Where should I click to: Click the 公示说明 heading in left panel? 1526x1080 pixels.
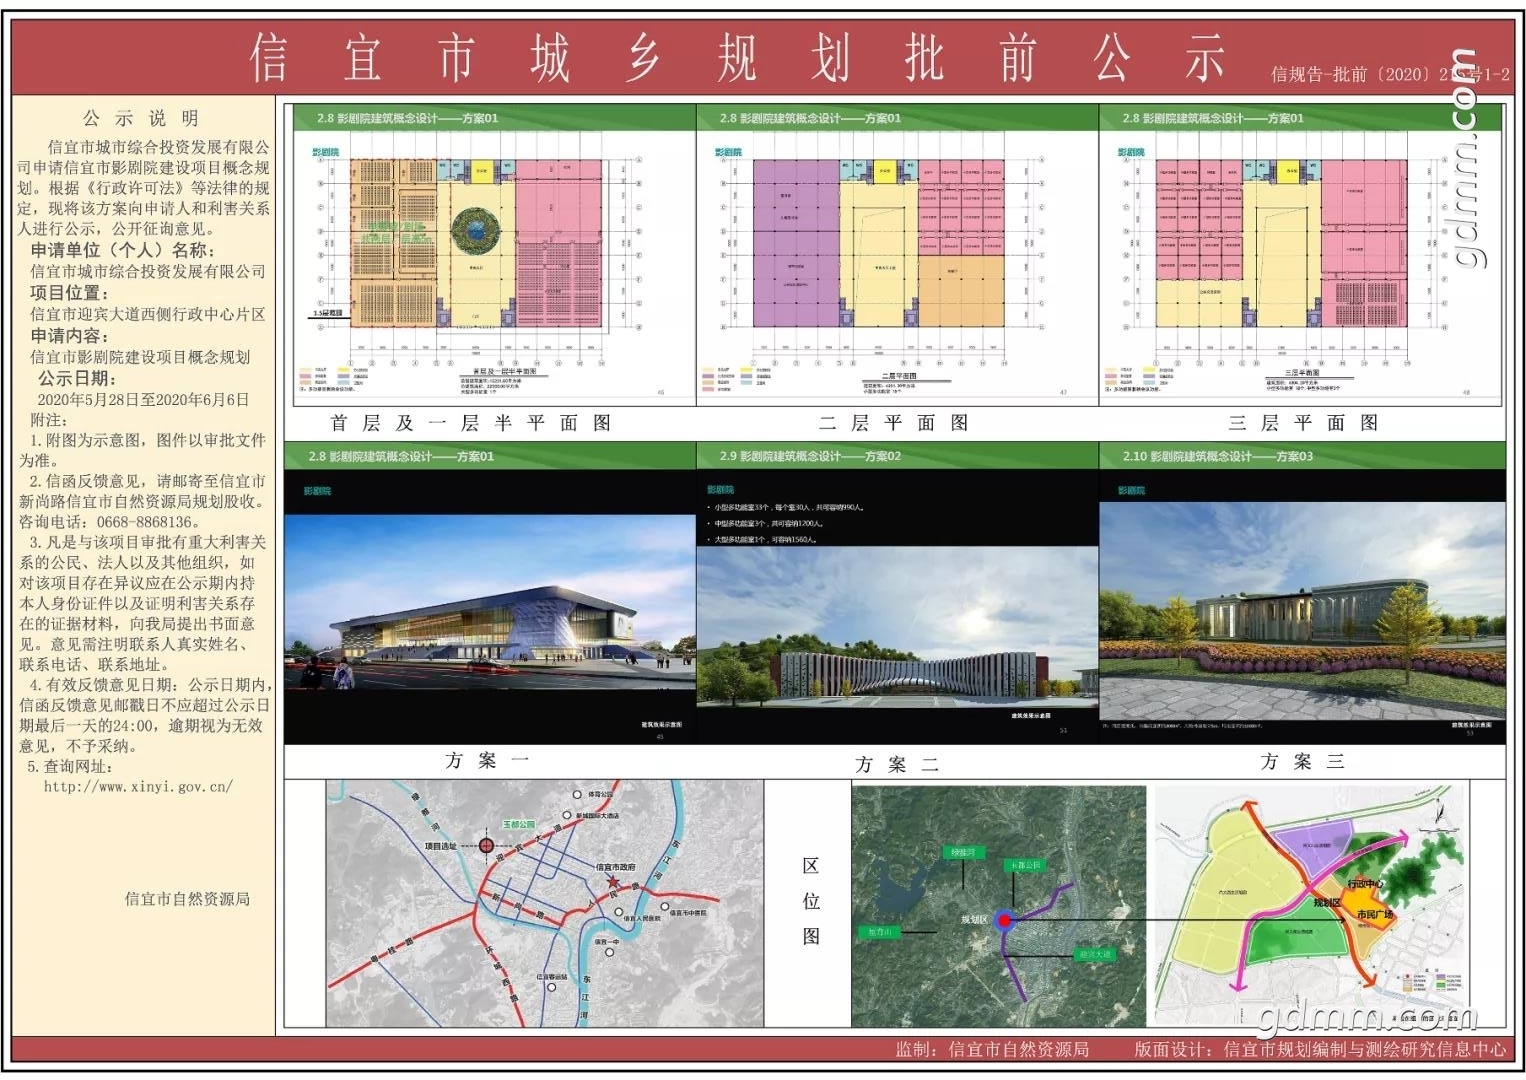click(x=141, y=118)
